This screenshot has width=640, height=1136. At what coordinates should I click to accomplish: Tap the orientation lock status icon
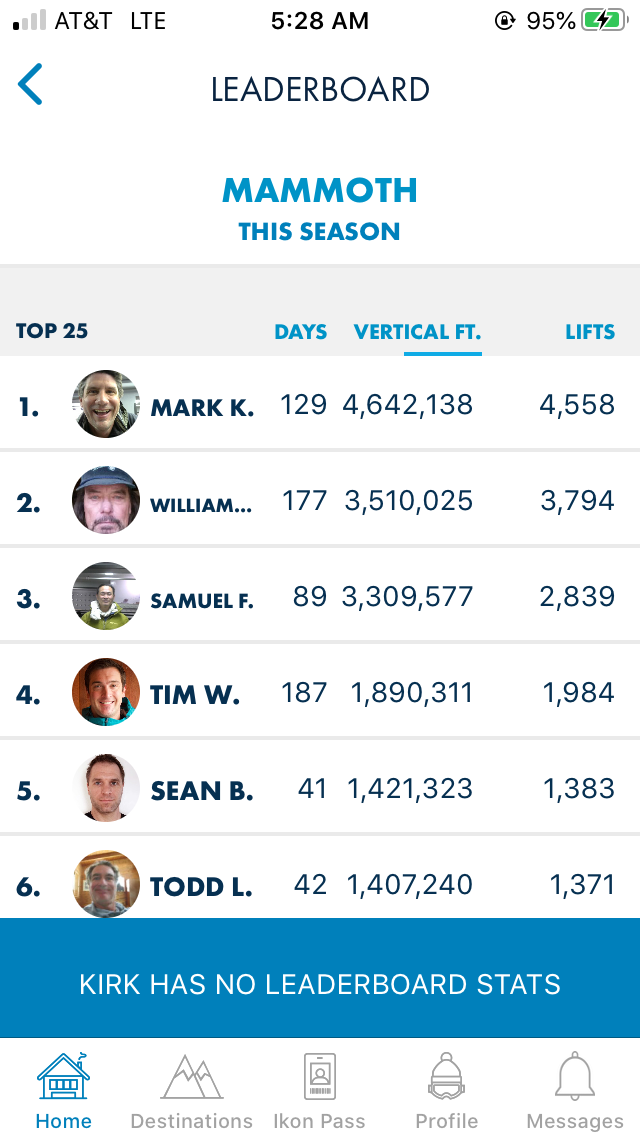pyautogui.click(x=505, y=21)
